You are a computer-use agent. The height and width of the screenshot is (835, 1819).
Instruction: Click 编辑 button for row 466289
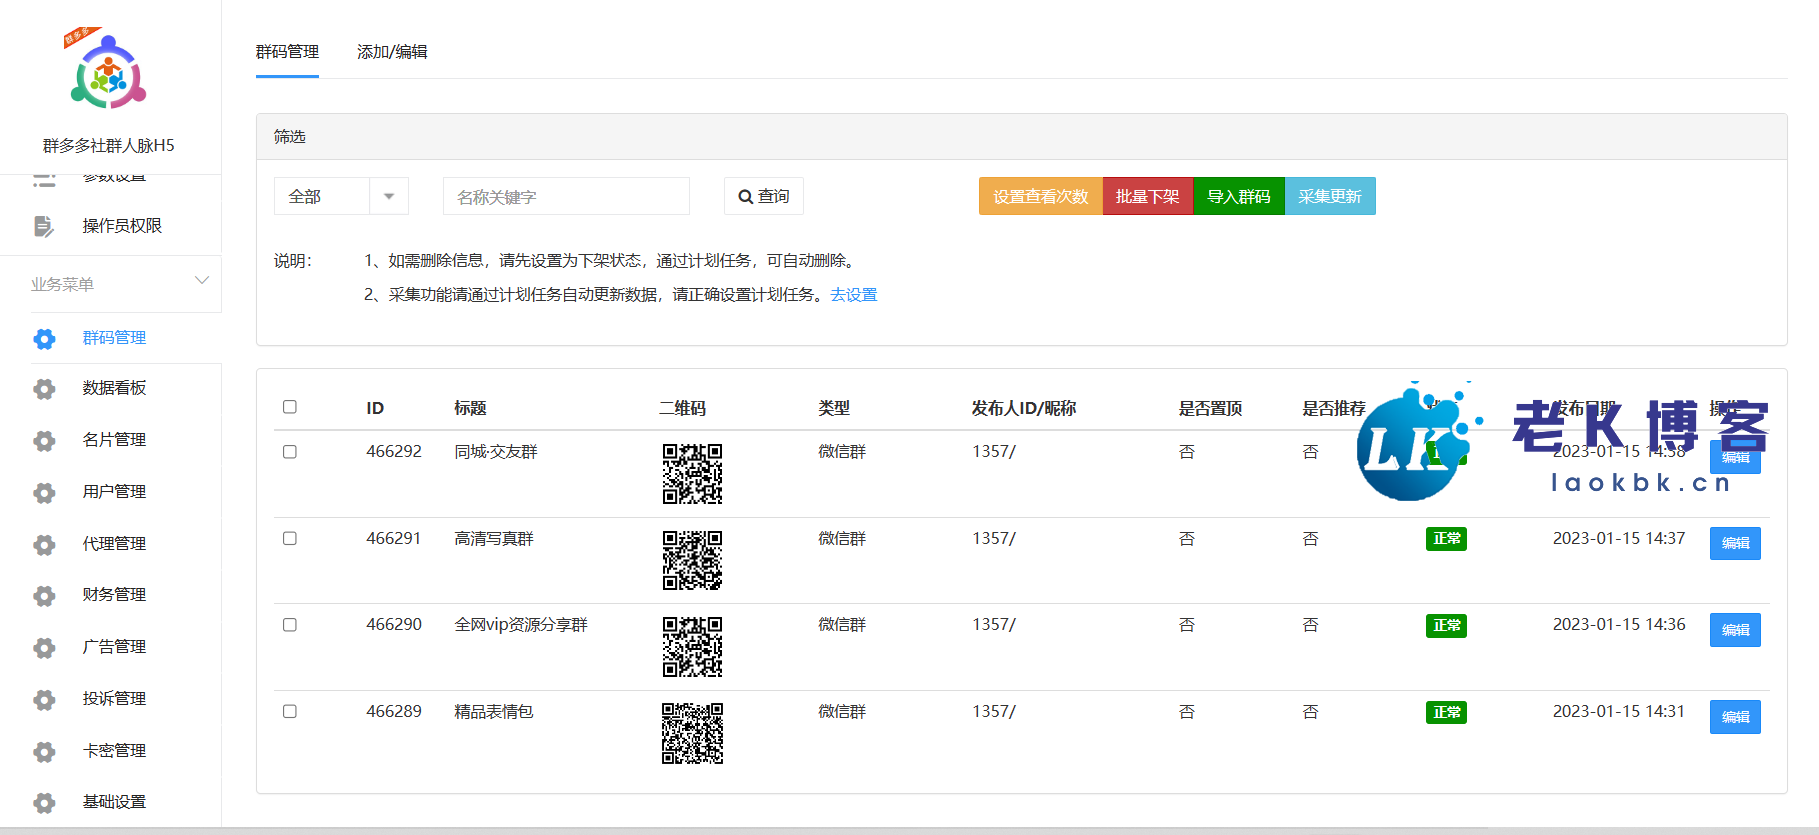tap(1735, 717)
